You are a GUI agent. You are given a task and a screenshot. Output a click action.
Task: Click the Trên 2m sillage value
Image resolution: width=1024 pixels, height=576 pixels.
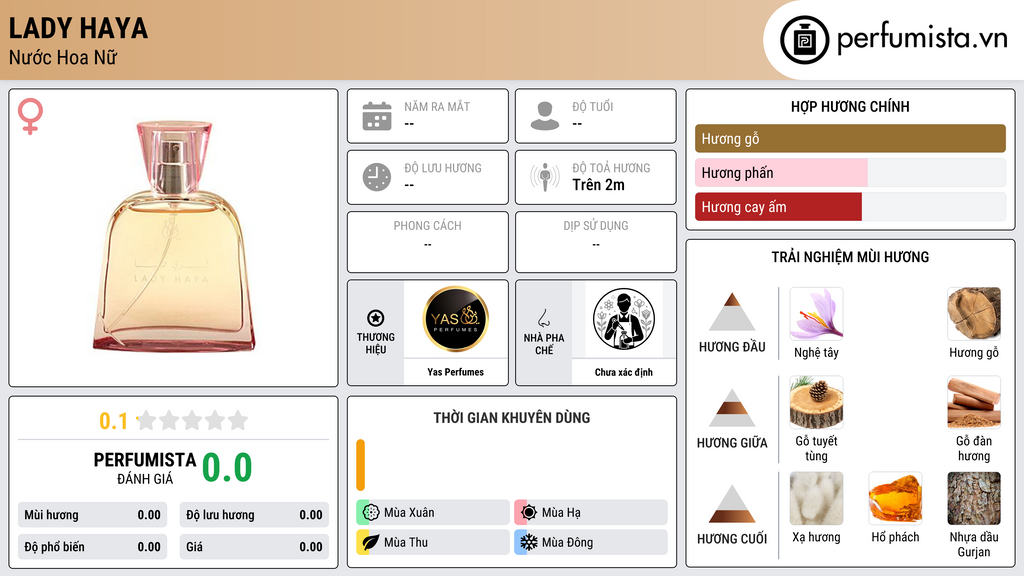pos(598,185)
